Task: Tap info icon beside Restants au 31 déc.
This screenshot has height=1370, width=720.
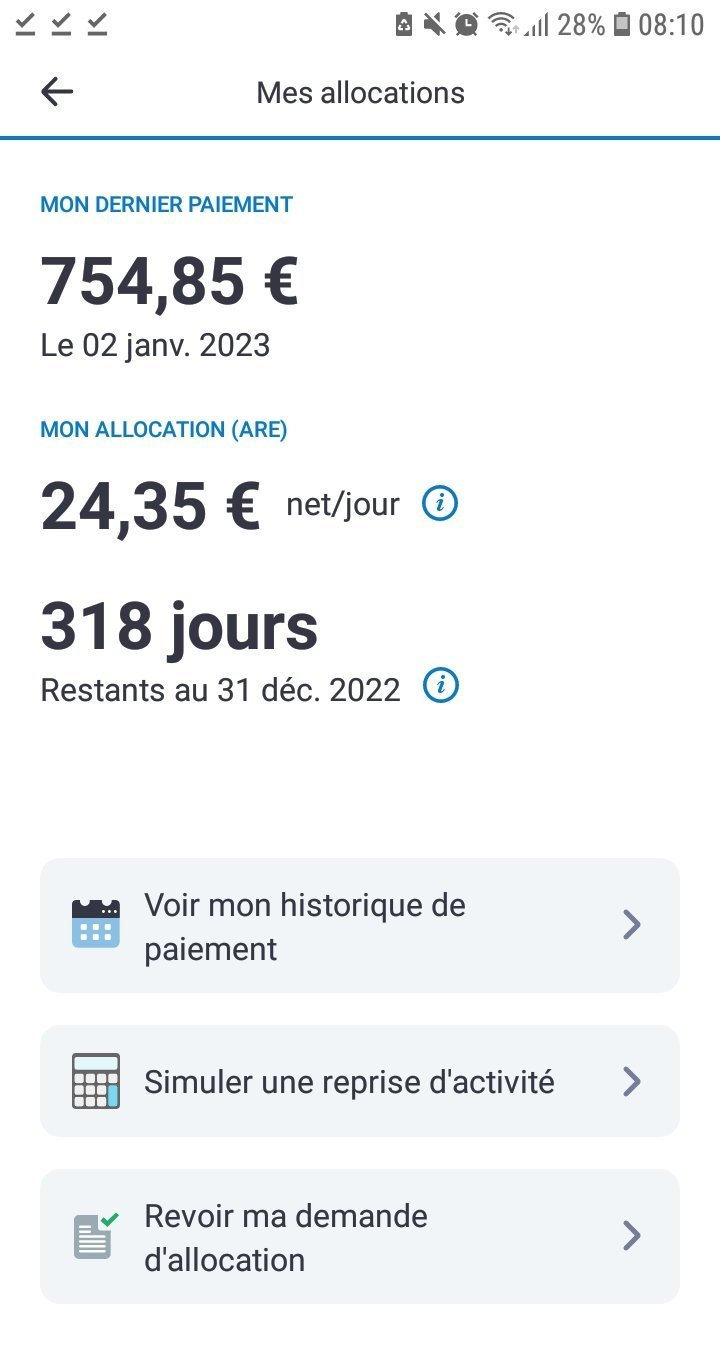Action: (x=441, y=687)
